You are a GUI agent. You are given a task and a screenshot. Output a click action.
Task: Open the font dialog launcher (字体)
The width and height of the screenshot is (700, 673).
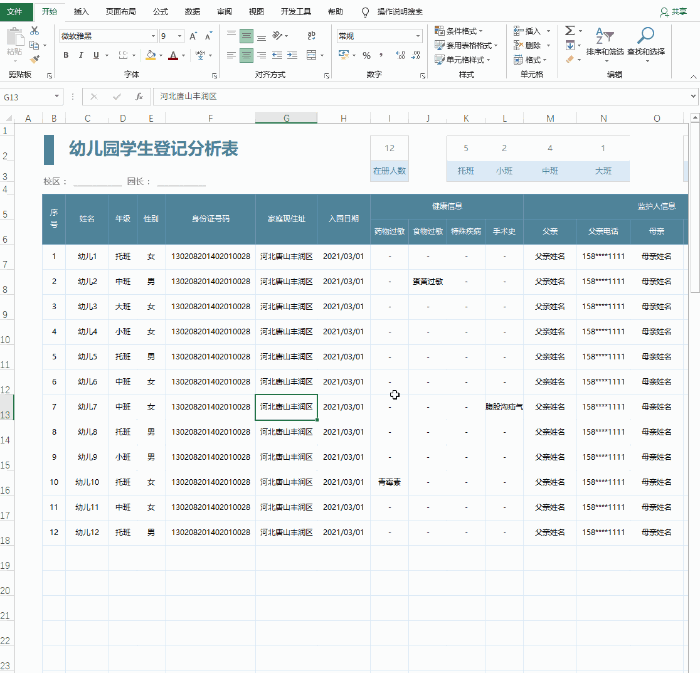click(214, 76)
